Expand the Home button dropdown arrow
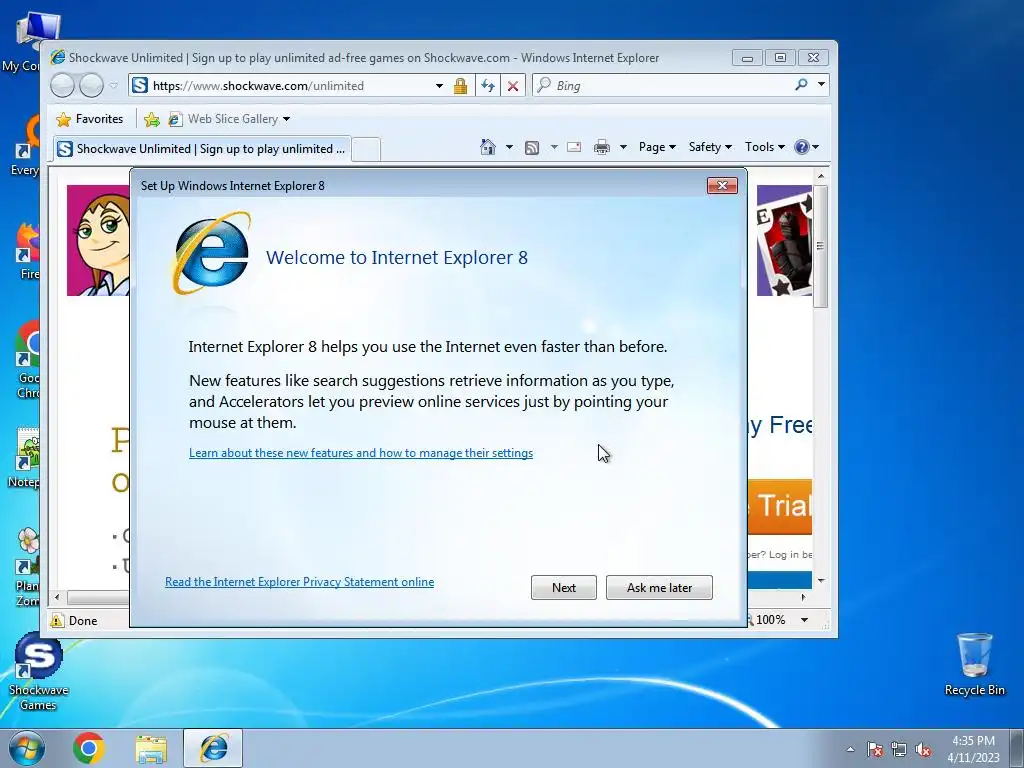Screen dimensions: 1024x768 pyautogui.click(x=509, y=147)
